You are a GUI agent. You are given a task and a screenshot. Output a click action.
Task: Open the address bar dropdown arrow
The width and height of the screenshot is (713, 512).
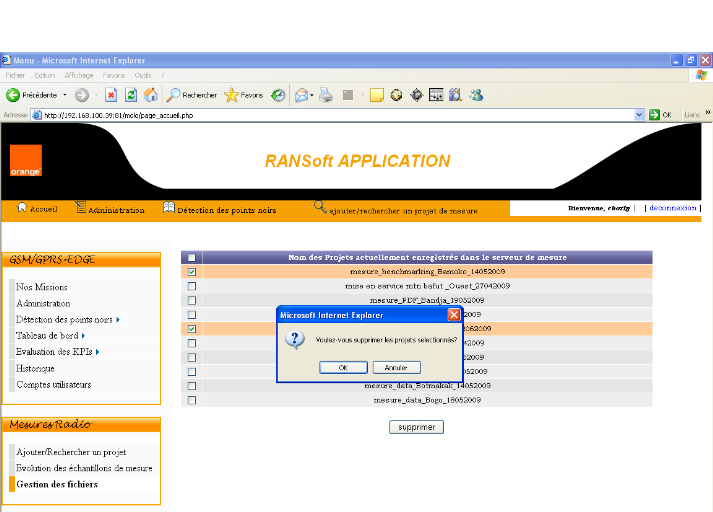(x=639, y=115)
